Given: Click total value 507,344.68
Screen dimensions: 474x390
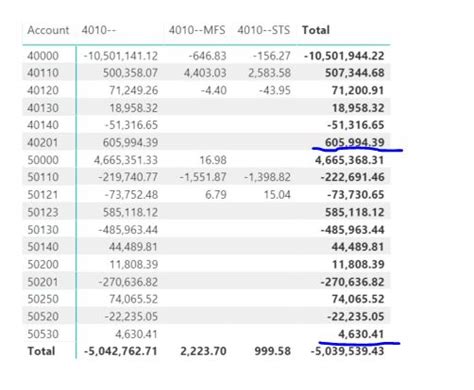Looking at the screenshot, I should point(355,73).
